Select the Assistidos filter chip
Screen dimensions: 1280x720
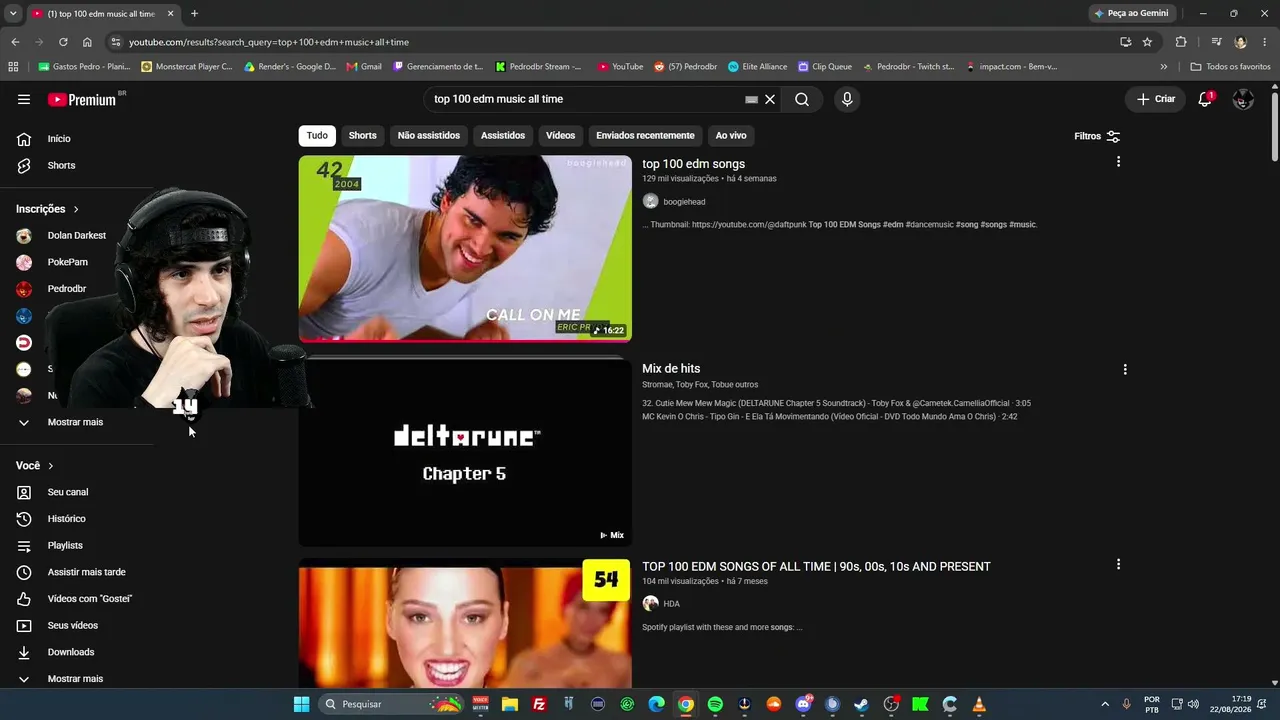[x=503, y=135]
